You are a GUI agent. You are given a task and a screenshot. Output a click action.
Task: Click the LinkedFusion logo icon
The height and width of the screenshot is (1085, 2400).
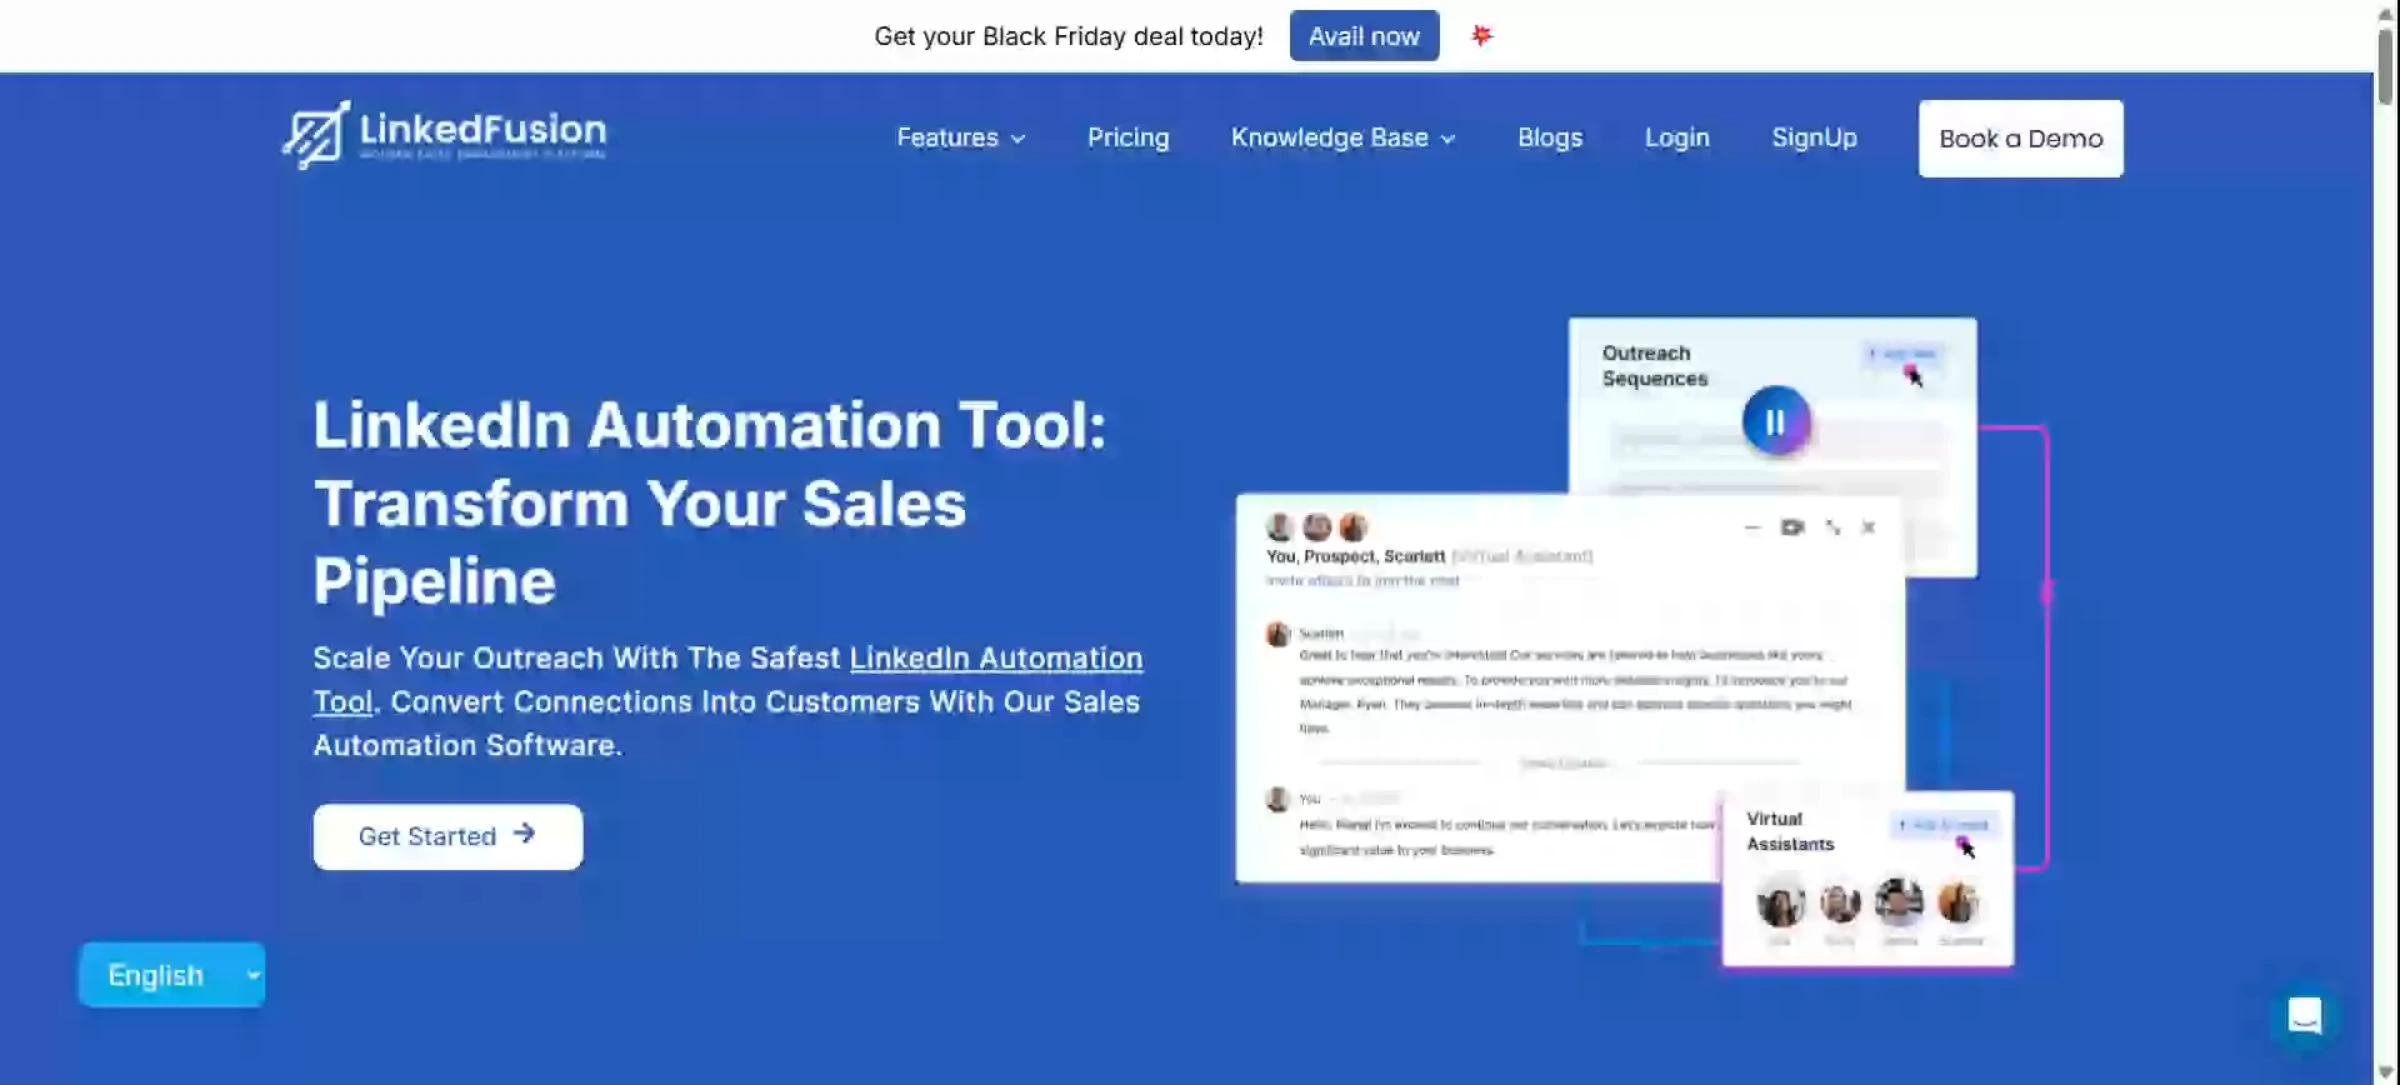pyautogui.click(x=316, y=135)
